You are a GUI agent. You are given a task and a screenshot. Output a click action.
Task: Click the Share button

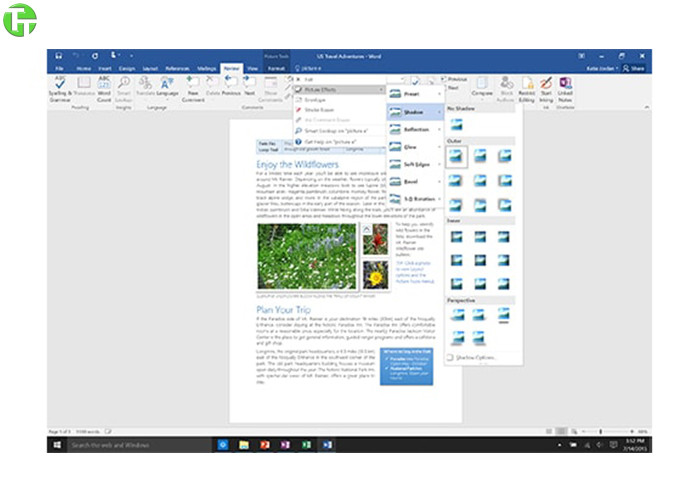click(634, 68)
